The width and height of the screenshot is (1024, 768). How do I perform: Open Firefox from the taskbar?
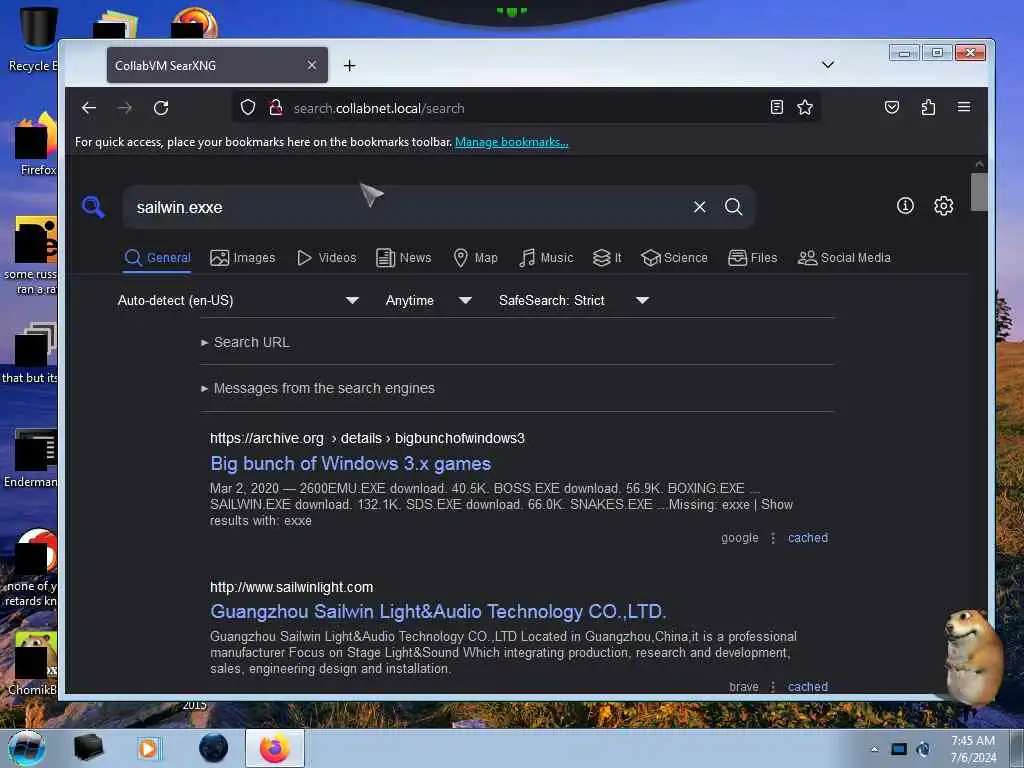[275, 748]
